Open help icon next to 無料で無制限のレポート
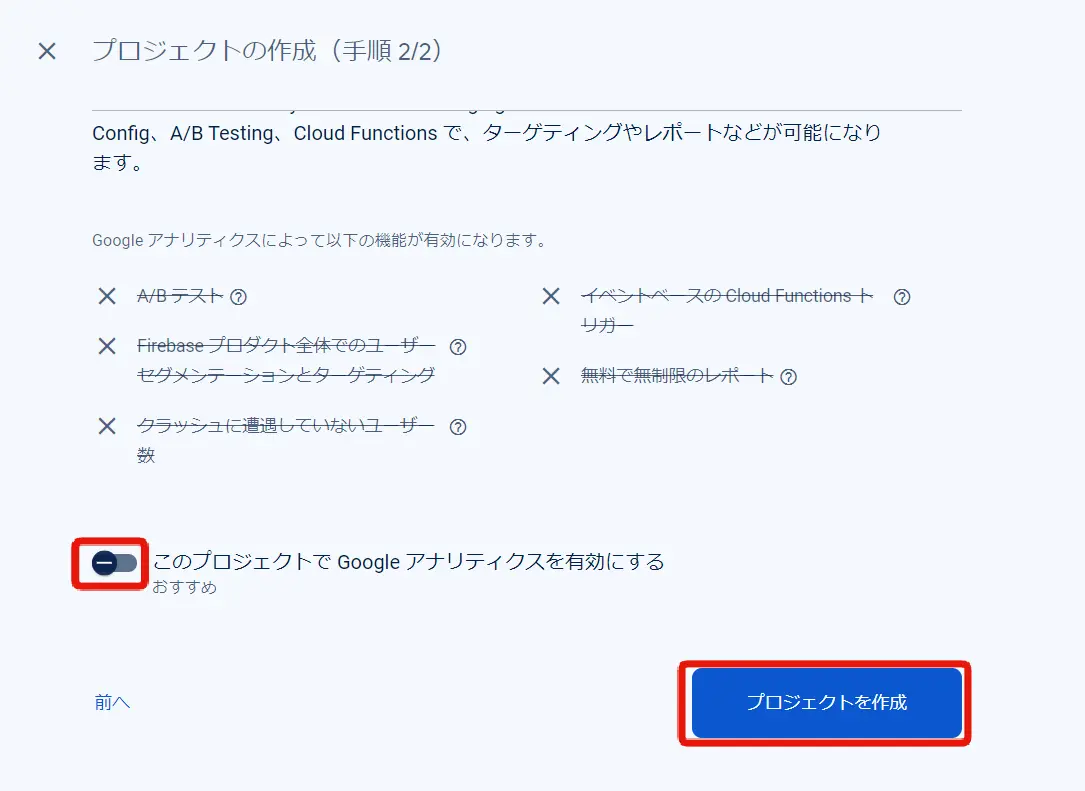Image resolution: width=1085 pixels, height=791 pixels. [x=789, y=377]
